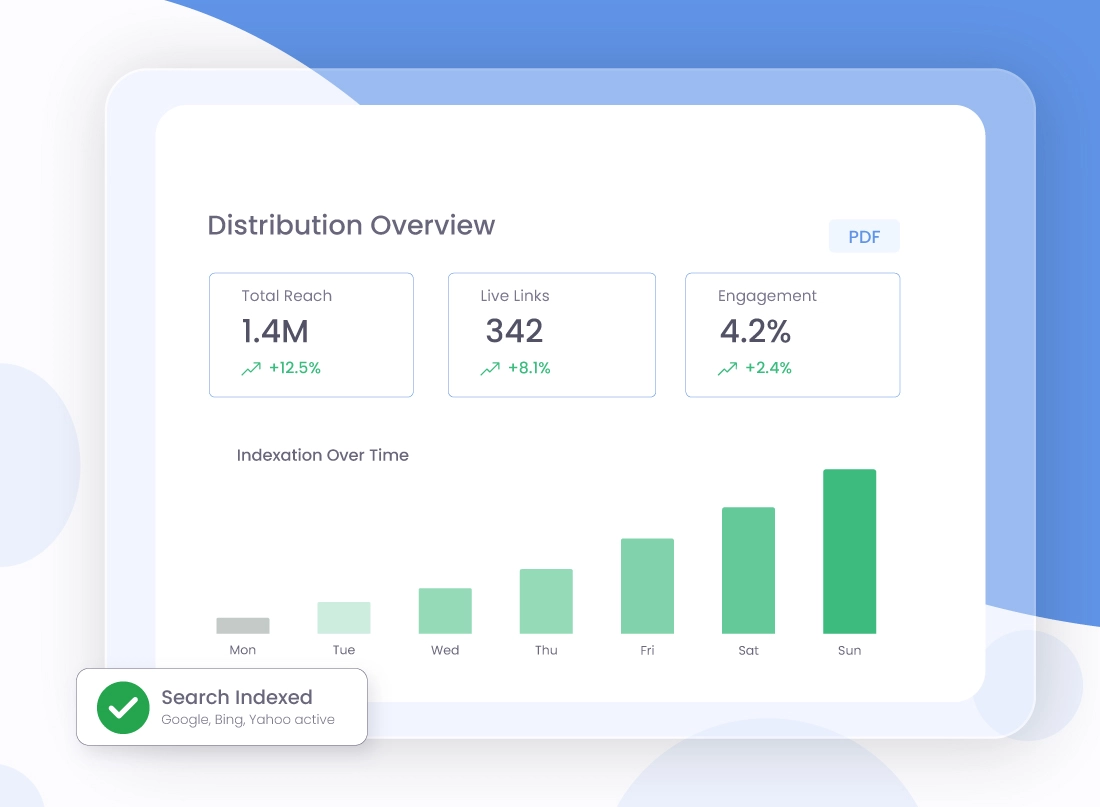The image size is (1100, 807).
Task: Click the Fri axis label
Action: click(x=647, y=650)
